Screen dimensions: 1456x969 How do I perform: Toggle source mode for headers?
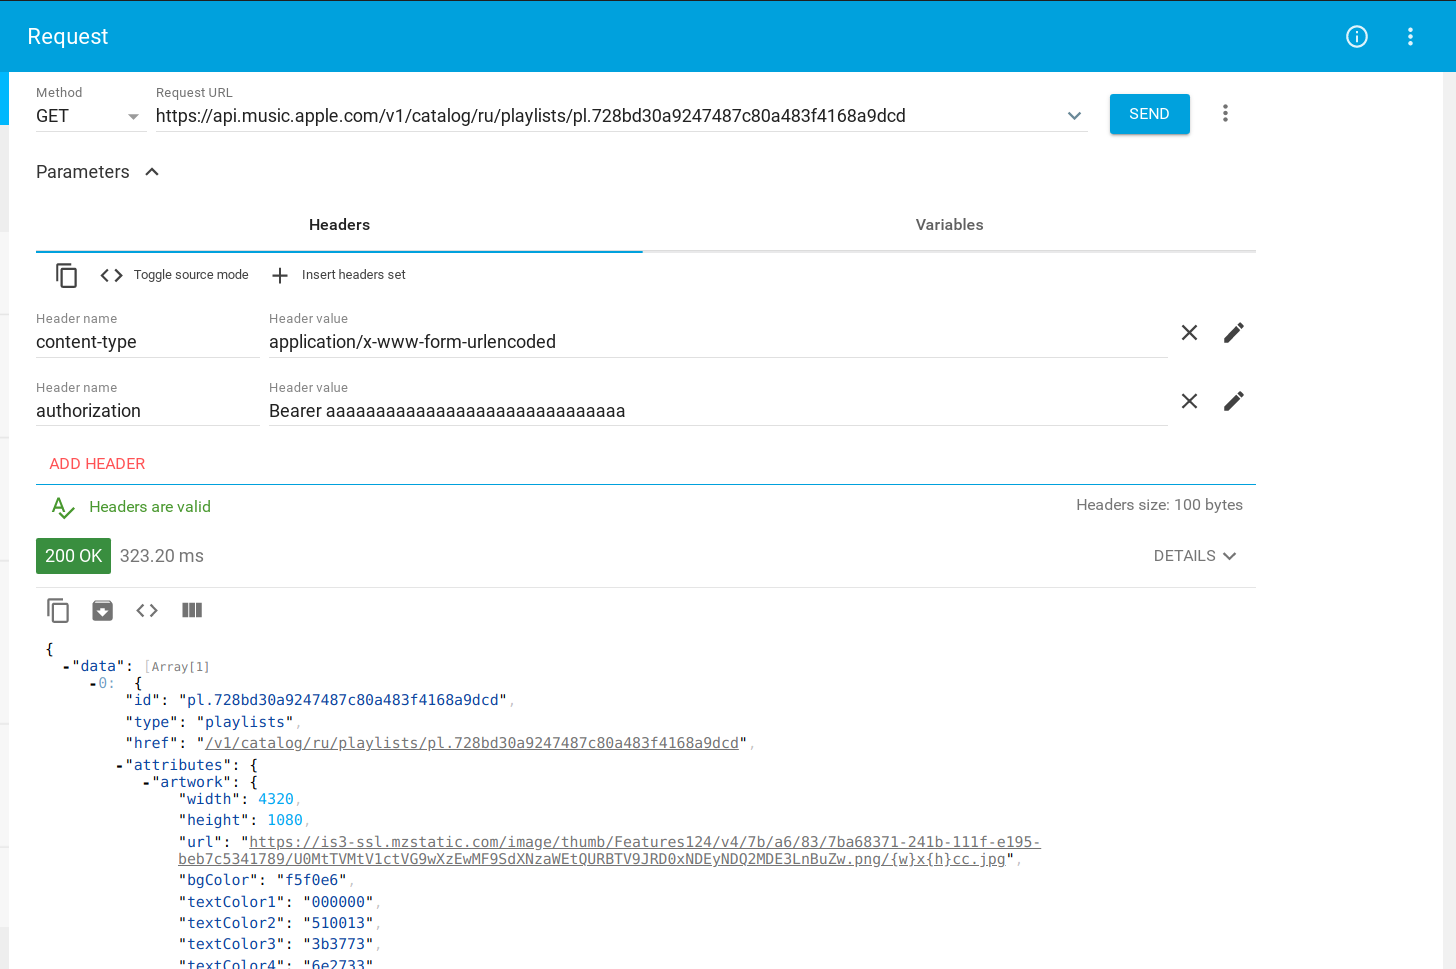(x=175, y=275)
